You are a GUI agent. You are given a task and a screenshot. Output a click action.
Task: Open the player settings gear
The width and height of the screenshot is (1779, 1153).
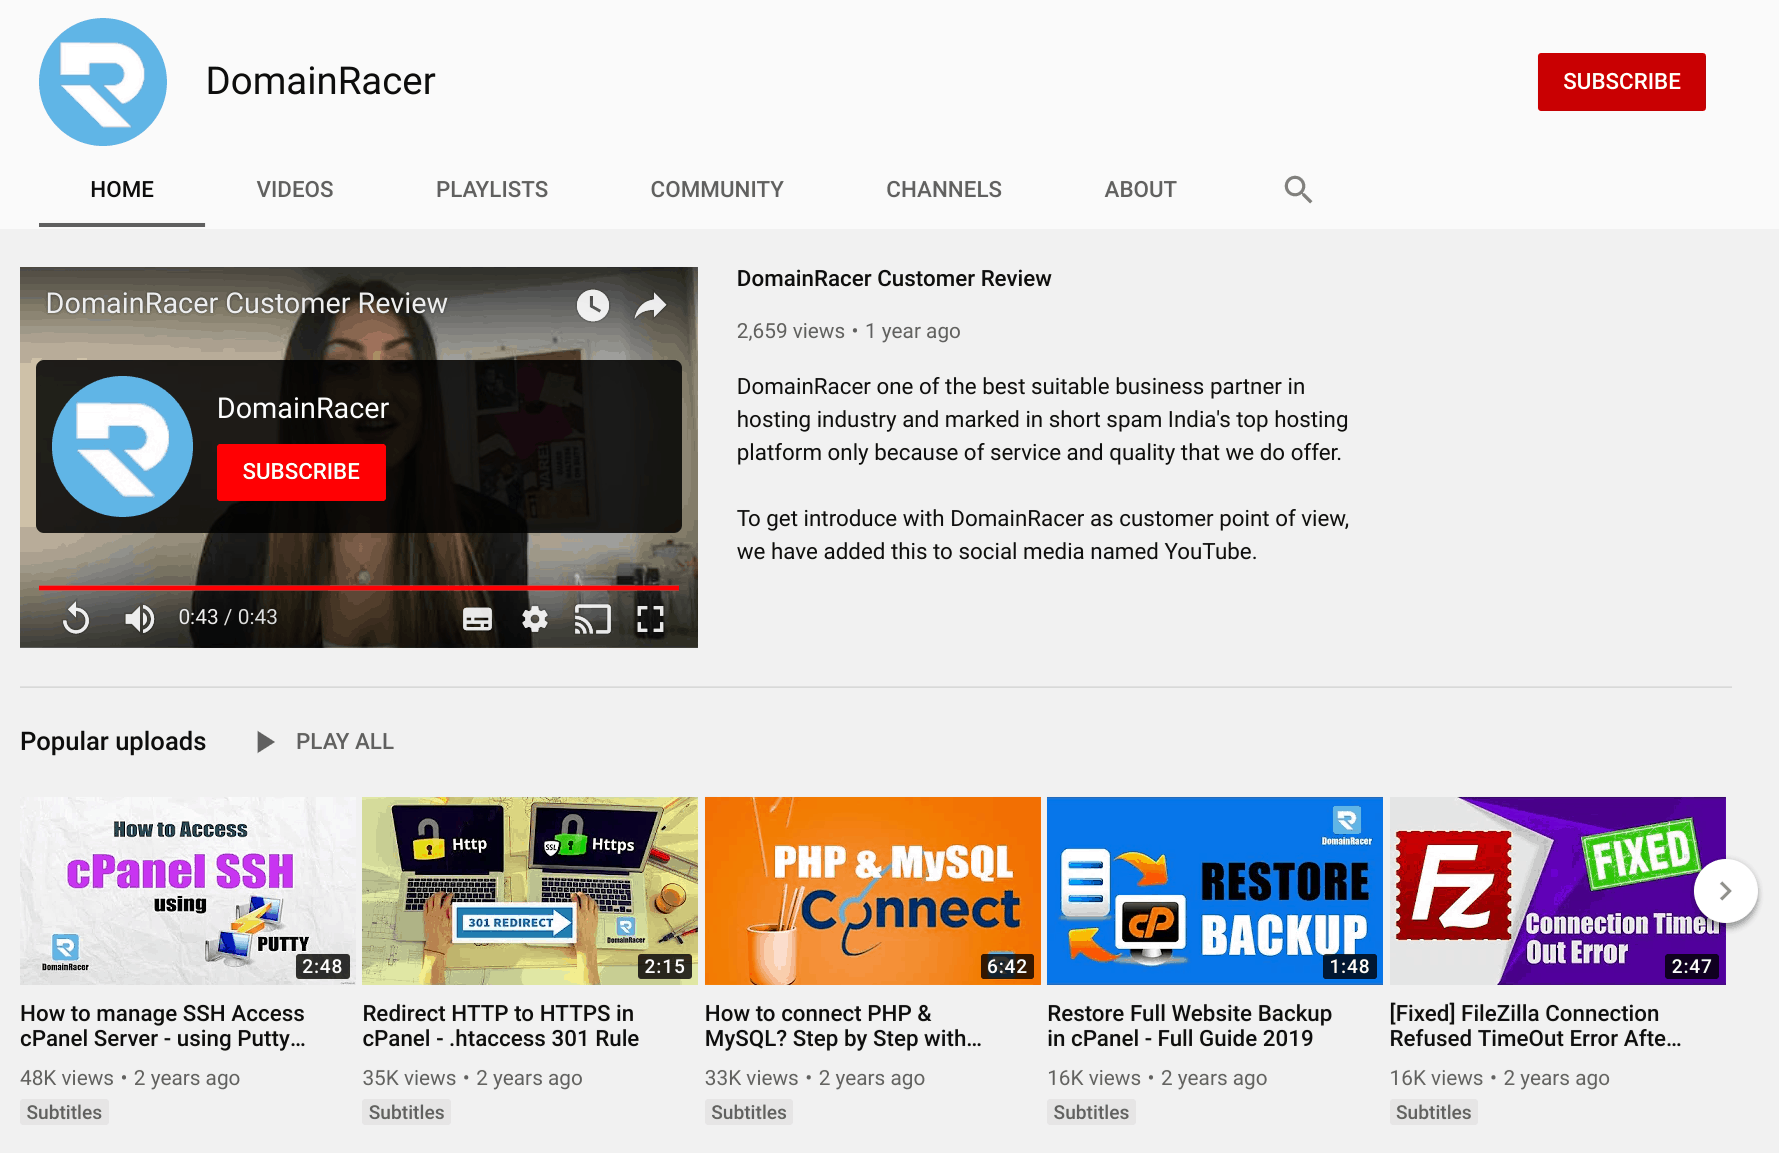click(x=535, y=619)
